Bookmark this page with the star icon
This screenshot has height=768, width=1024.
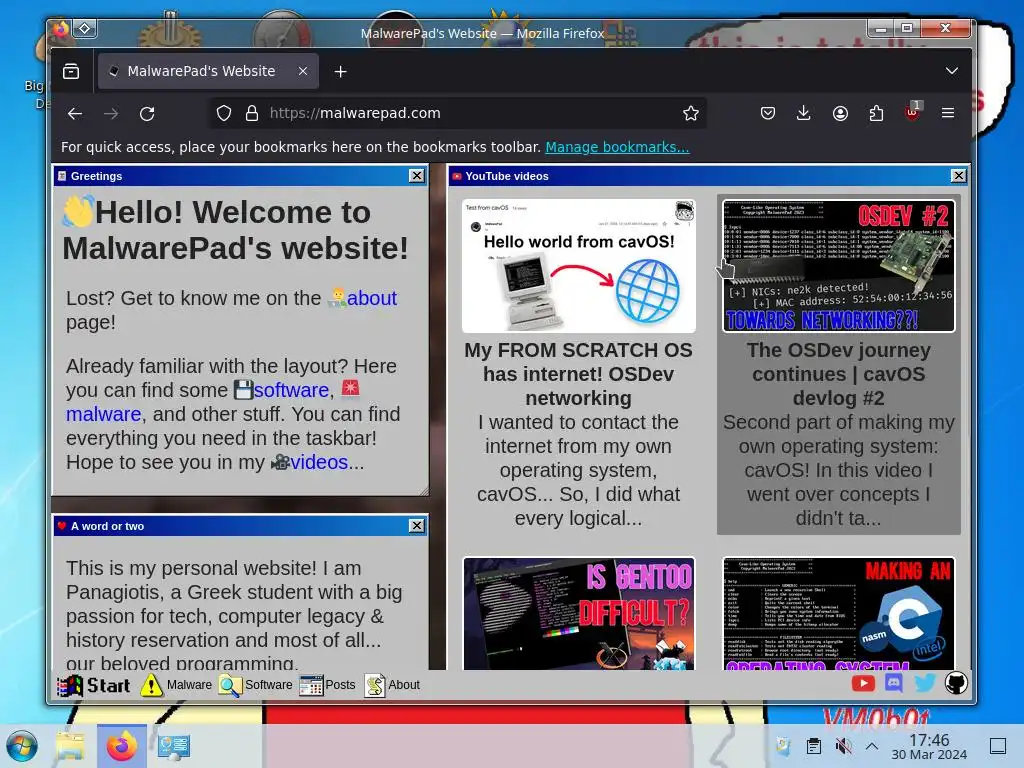click(690, 114)
